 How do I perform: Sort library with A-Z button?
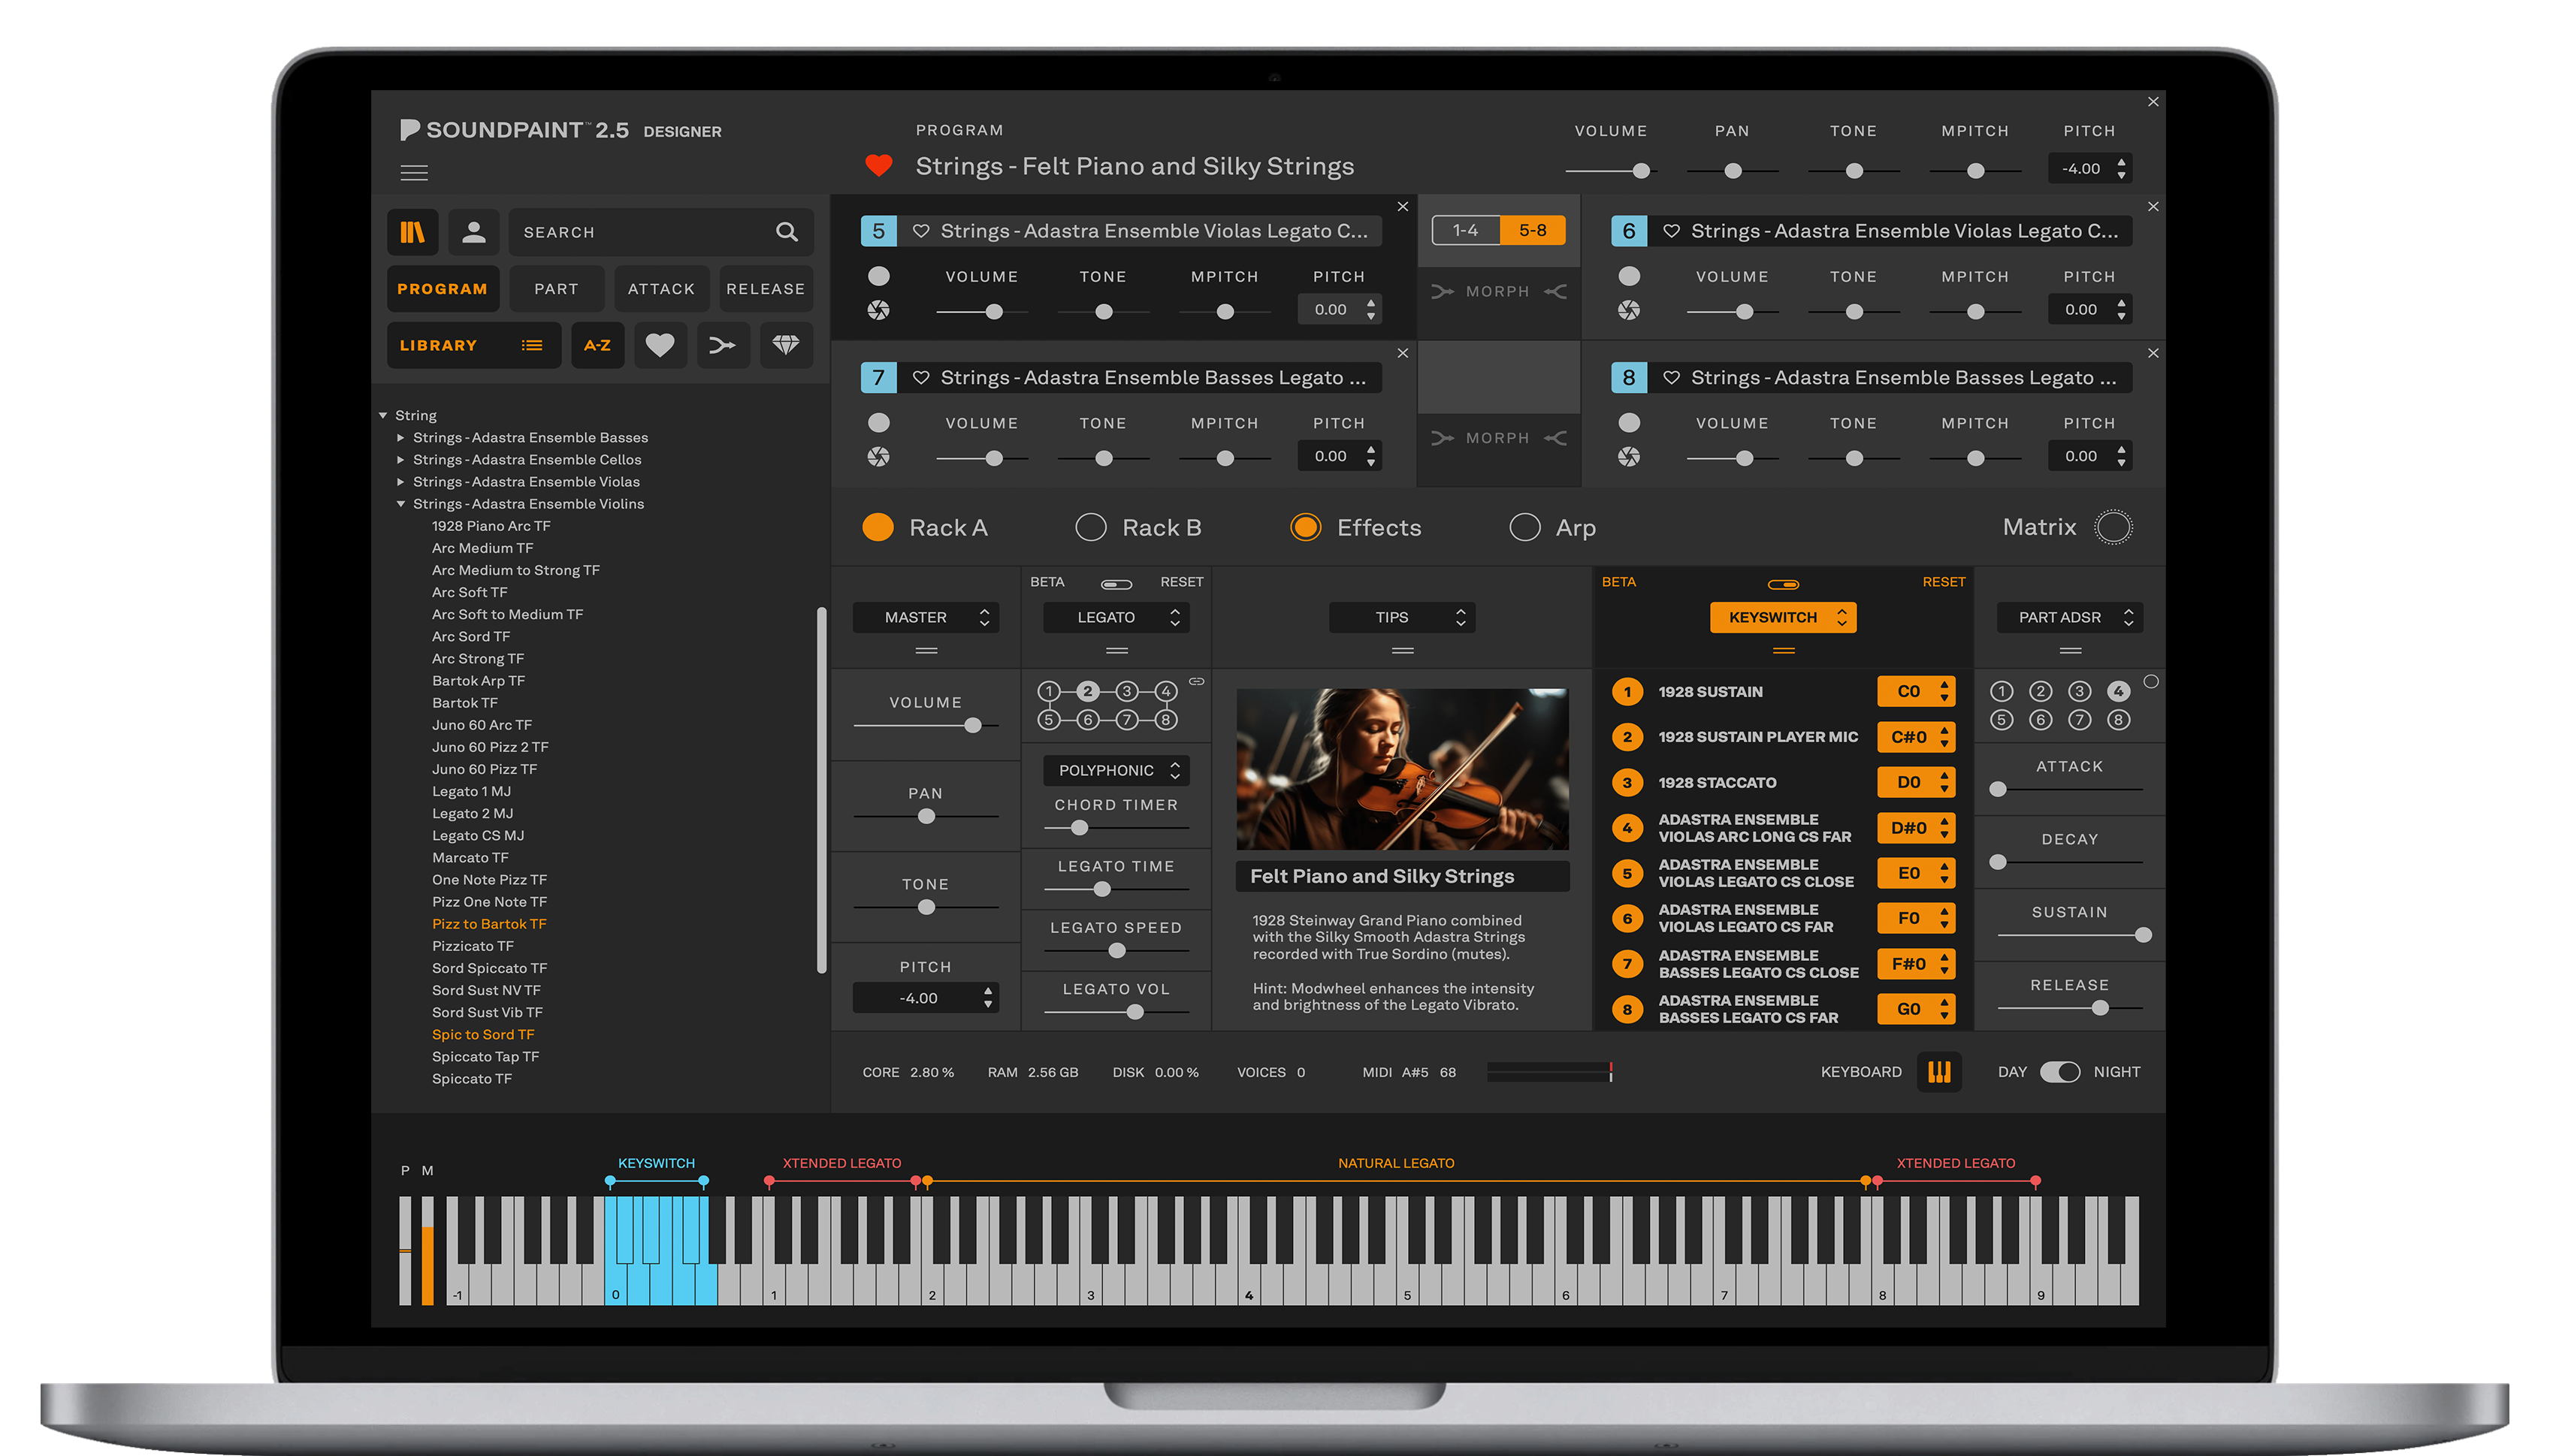click(x=597, y=345)
